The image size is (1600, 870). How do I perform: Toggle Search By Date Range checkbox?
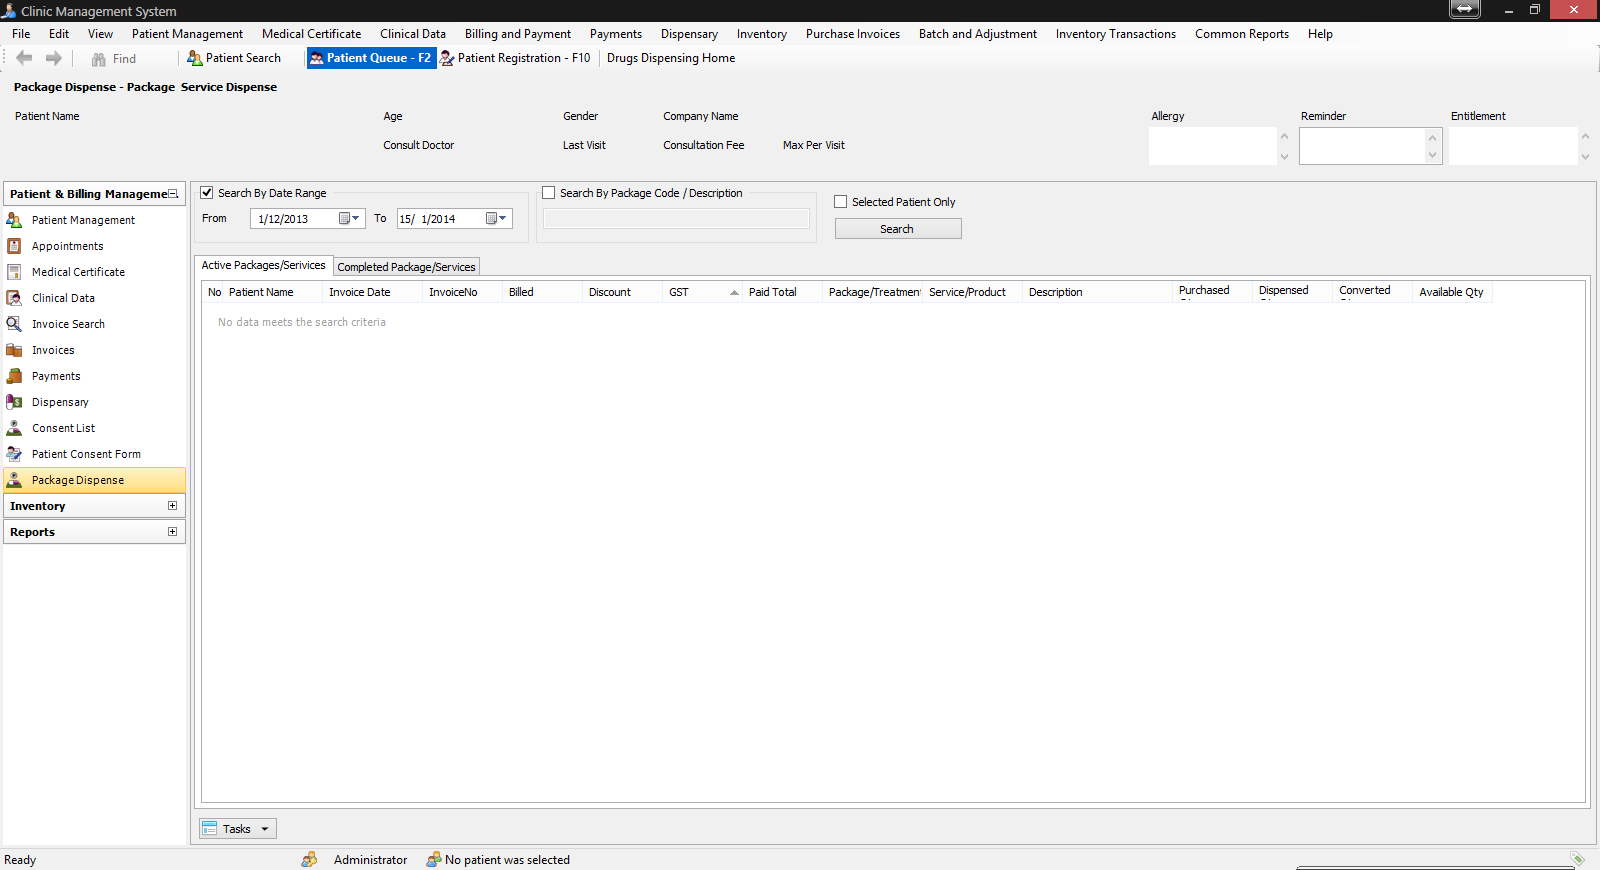pyautogui.click(x=207, y=193)
